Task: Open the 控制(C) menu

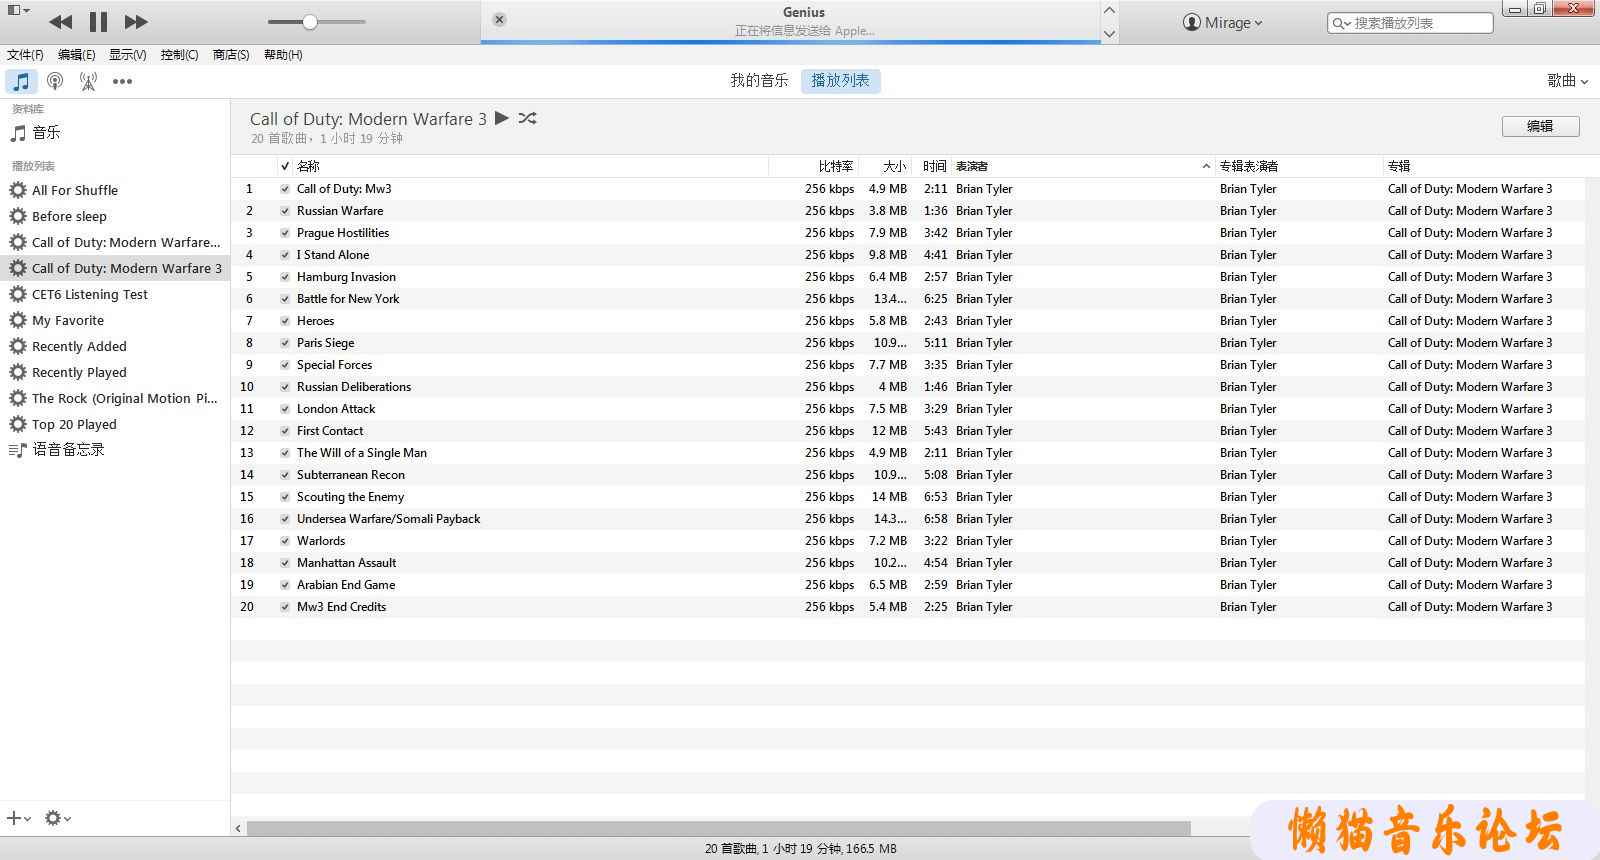Action: pos(180,55)
